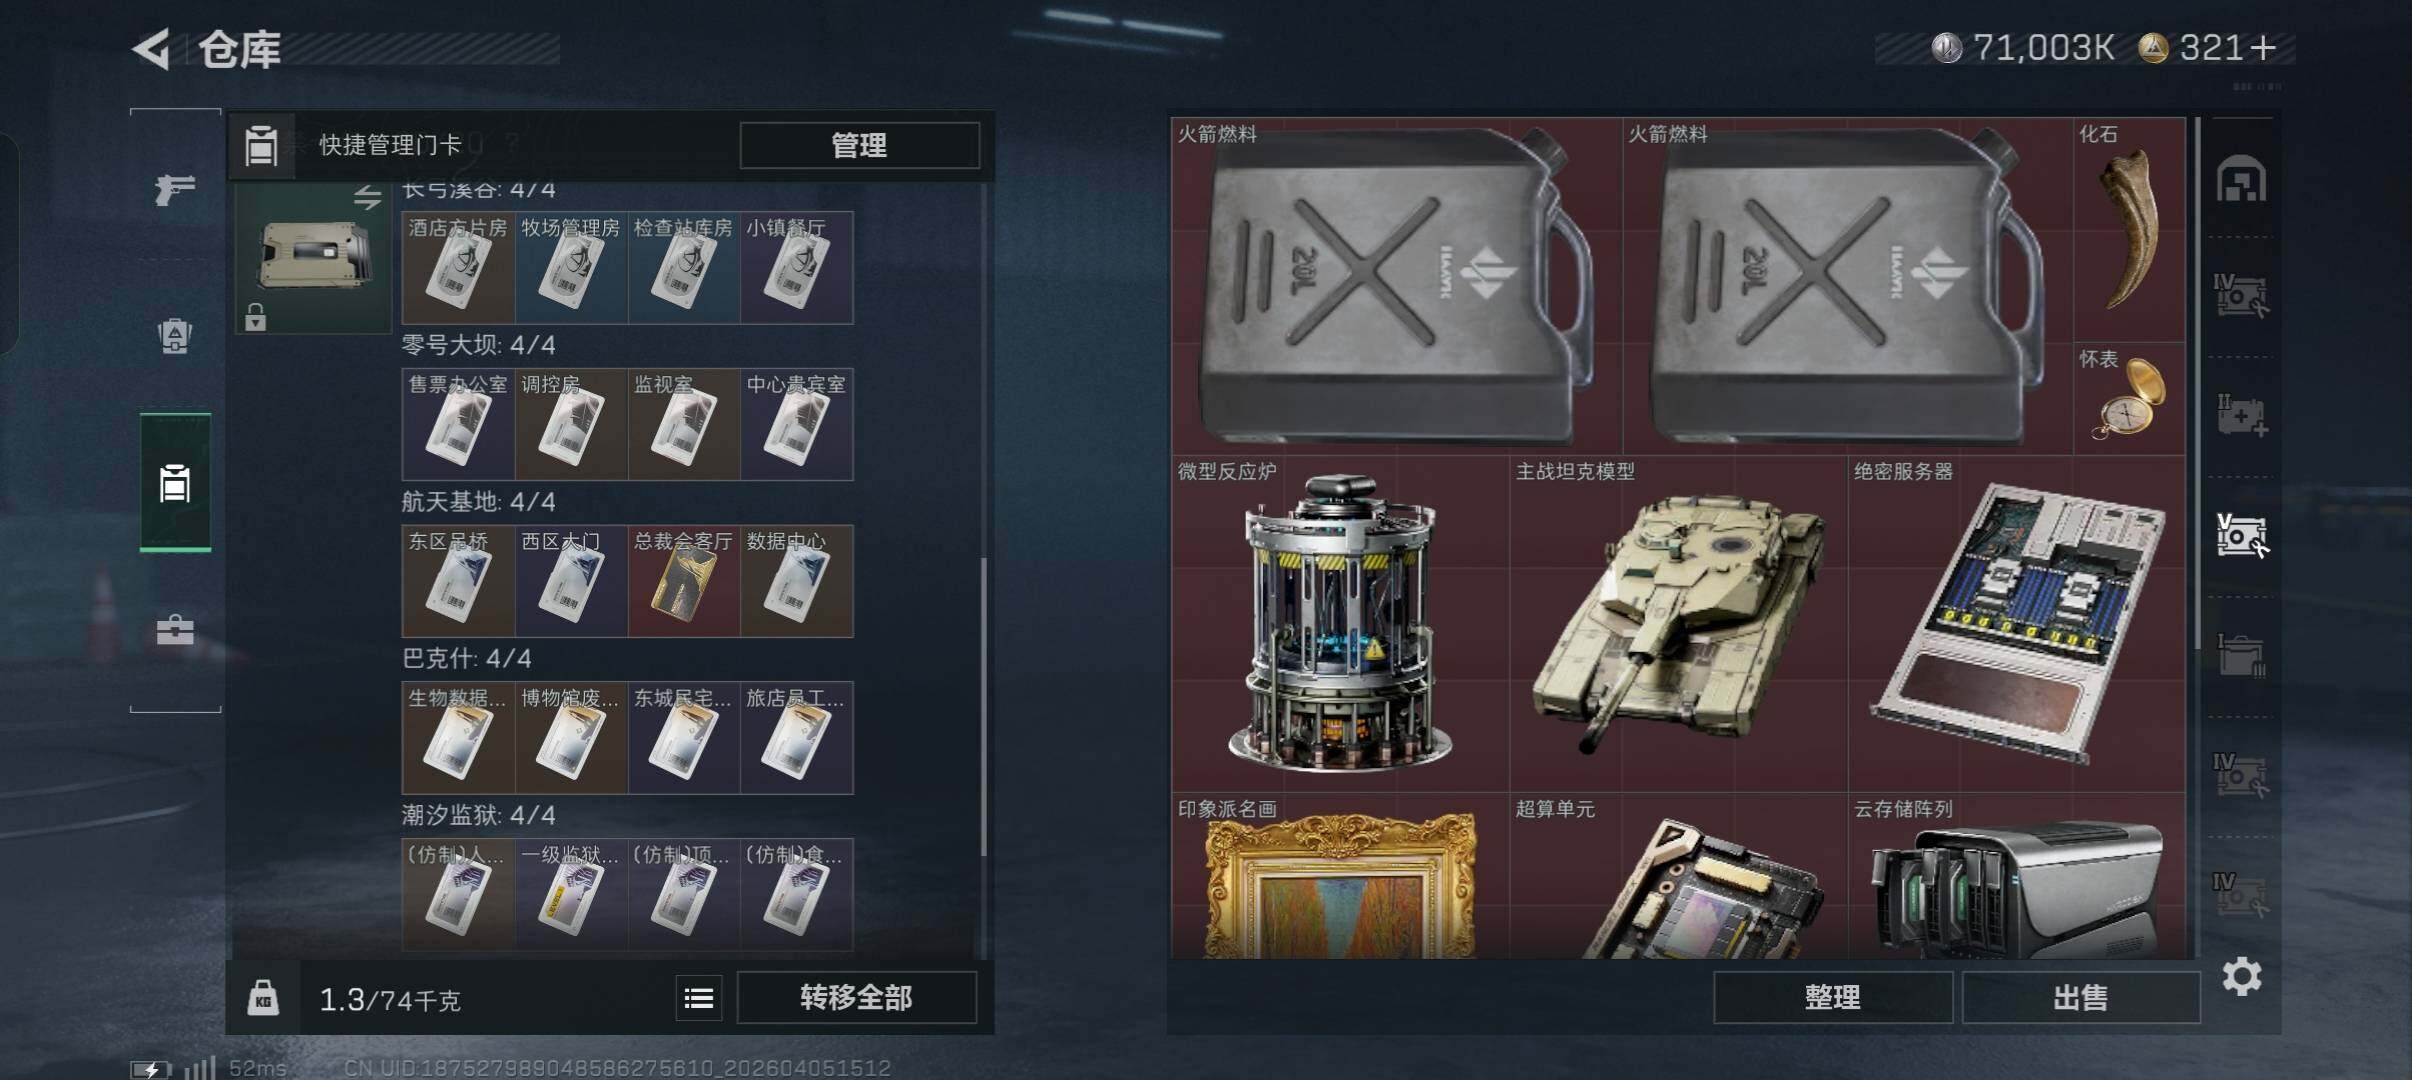Open the weapons pistol tab in sidebar
The image size is (2412, 1080).
click(175, 189)
